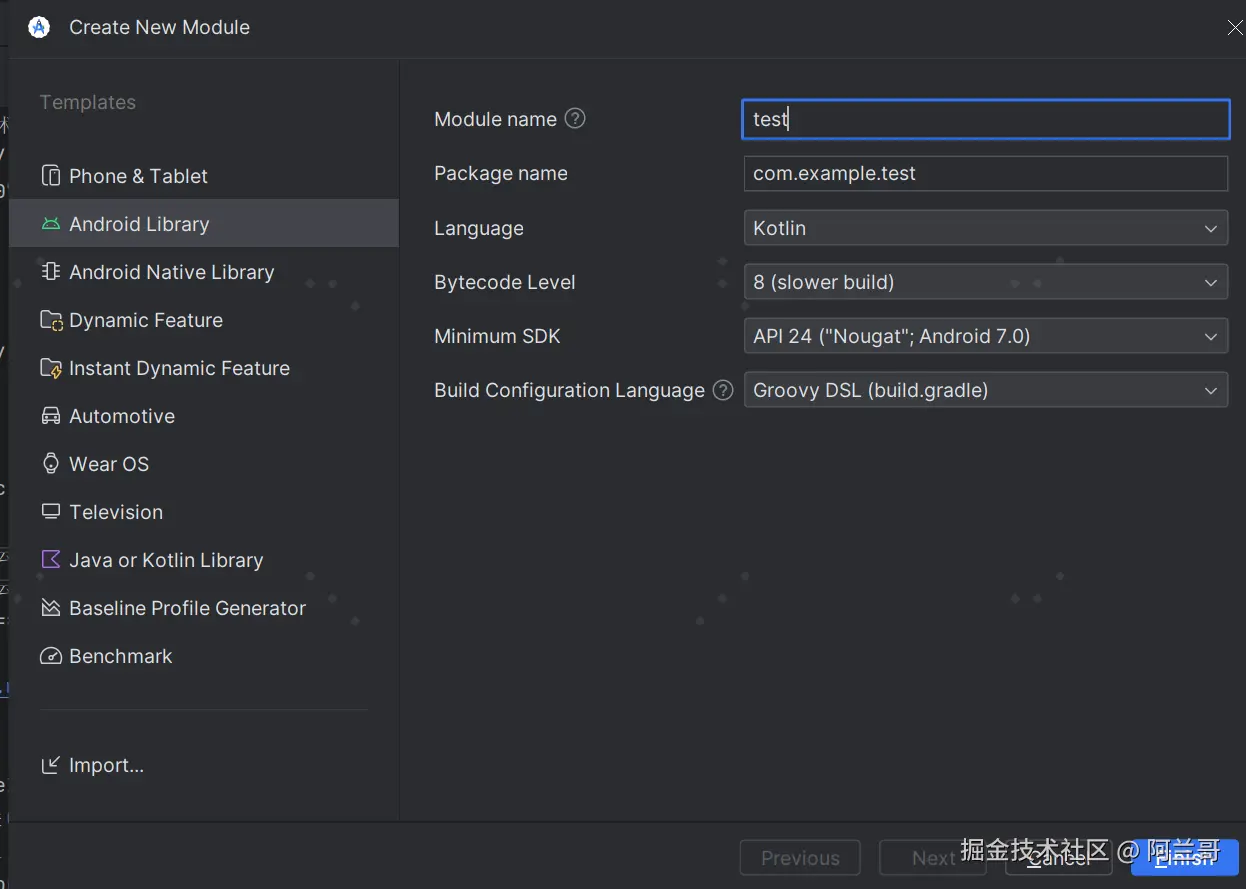Click the Language label
The image size is (1246, 889).
[x=479, y=228]
